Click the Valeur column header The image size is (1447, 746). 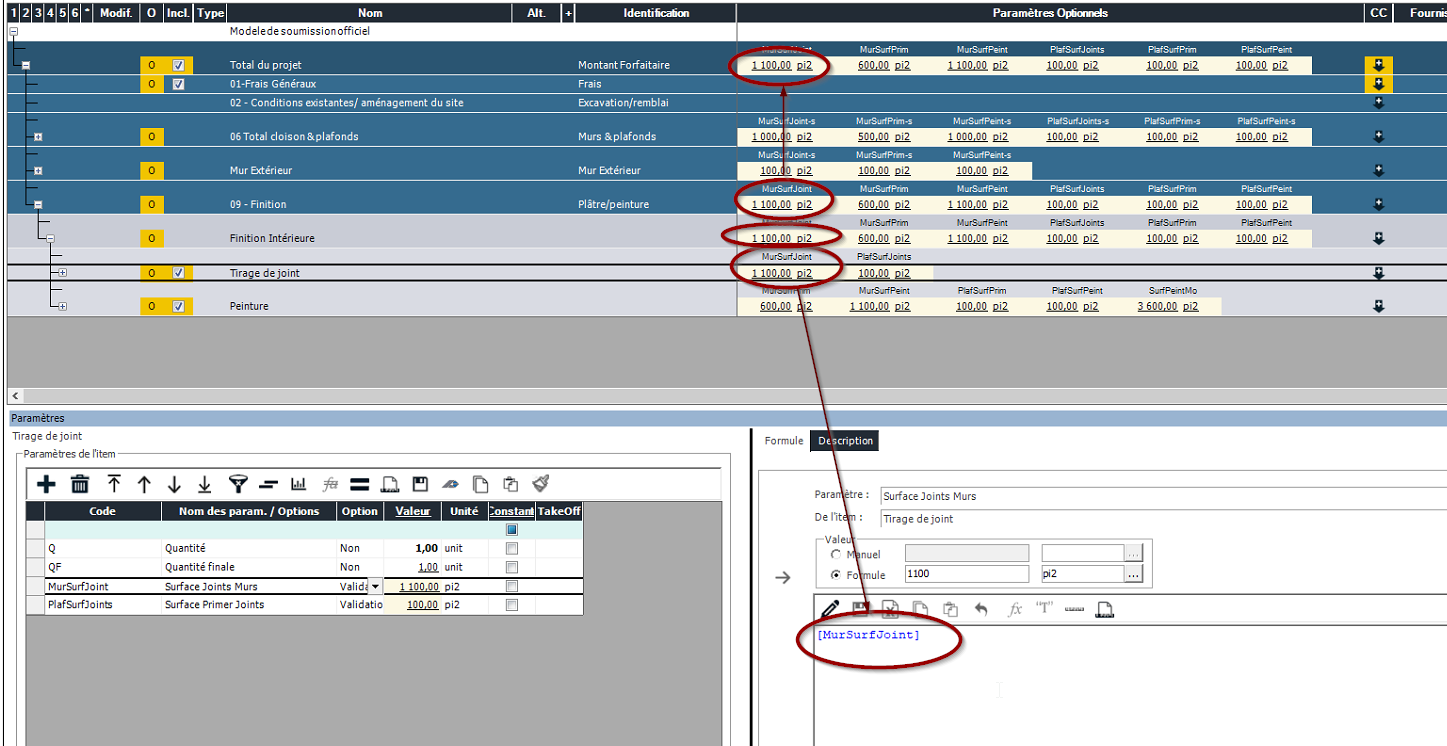412,511
